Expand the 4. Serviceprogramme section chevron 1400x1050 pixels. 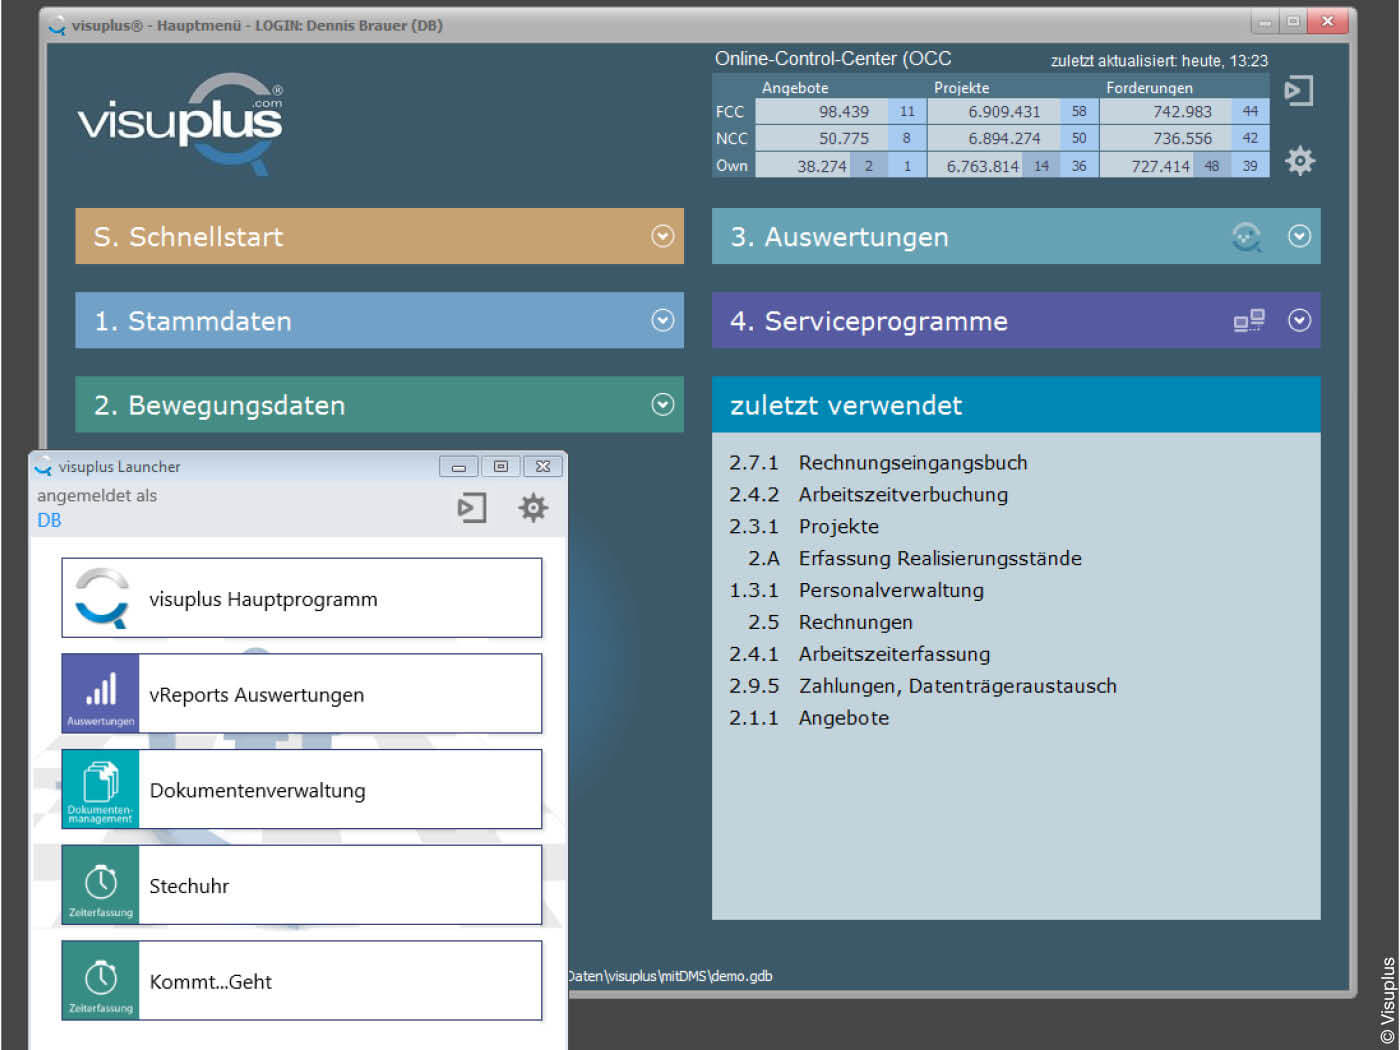point(1299,320)
